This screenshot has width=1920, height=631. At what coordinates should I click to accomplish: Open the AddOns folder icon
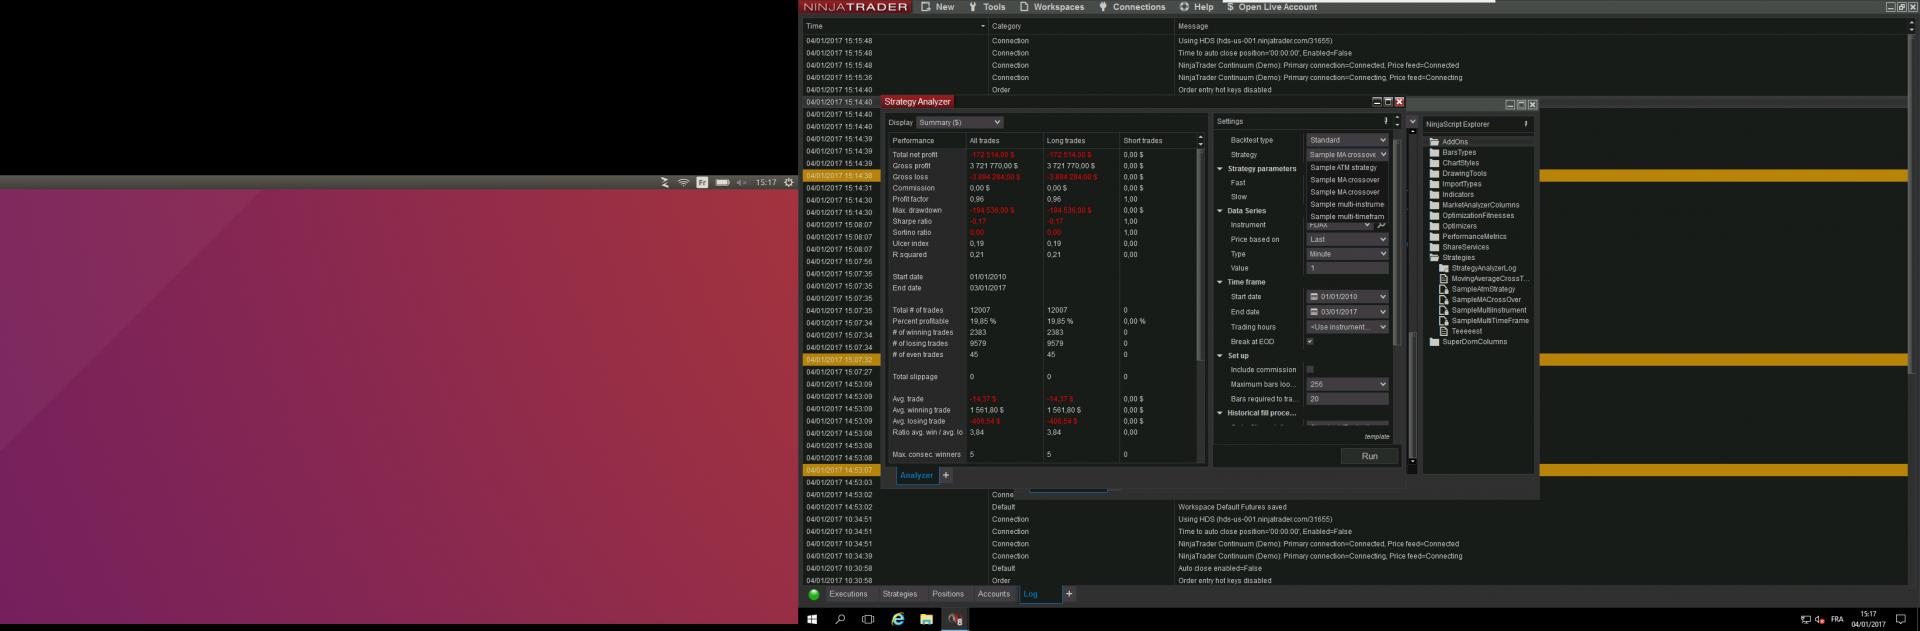1435,142
